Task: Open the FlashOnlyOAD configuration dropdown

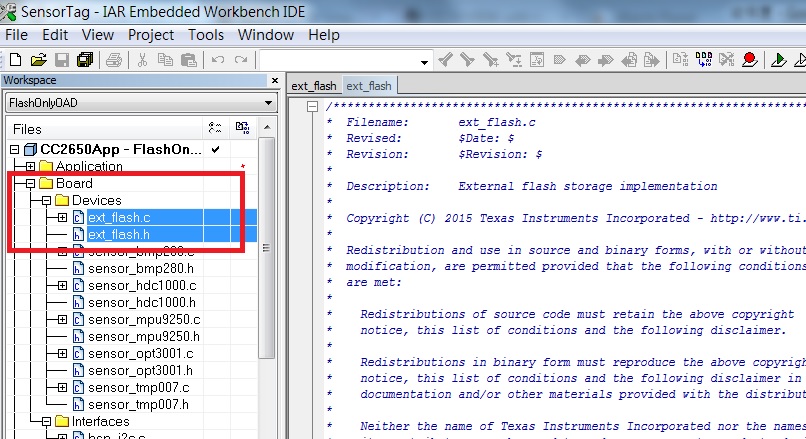Action: tap(268, 103)
